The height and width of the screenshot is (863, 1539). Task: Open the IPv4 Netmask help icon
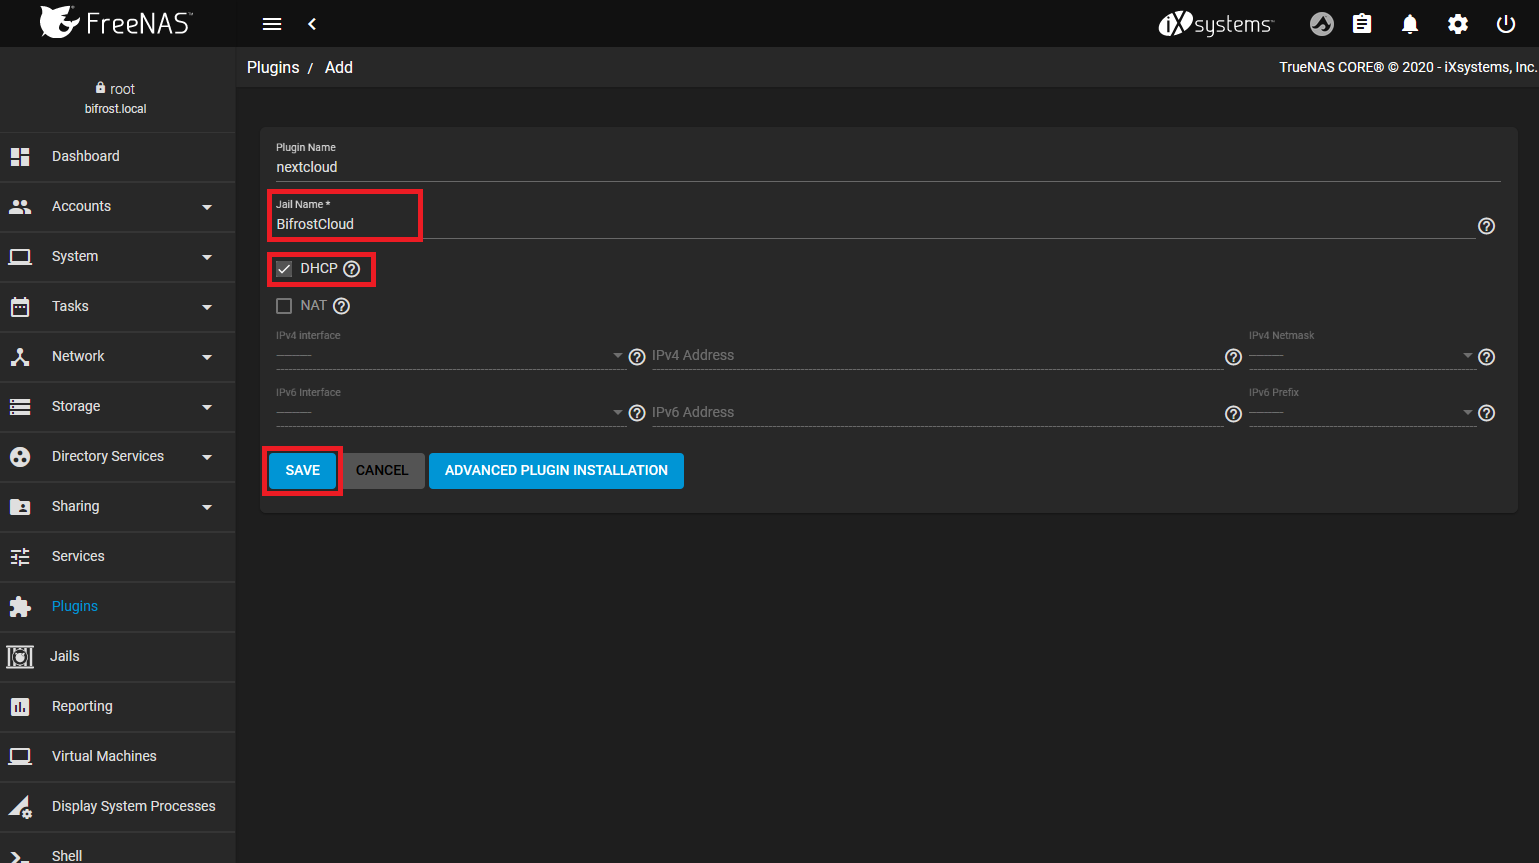point(1487,357)
